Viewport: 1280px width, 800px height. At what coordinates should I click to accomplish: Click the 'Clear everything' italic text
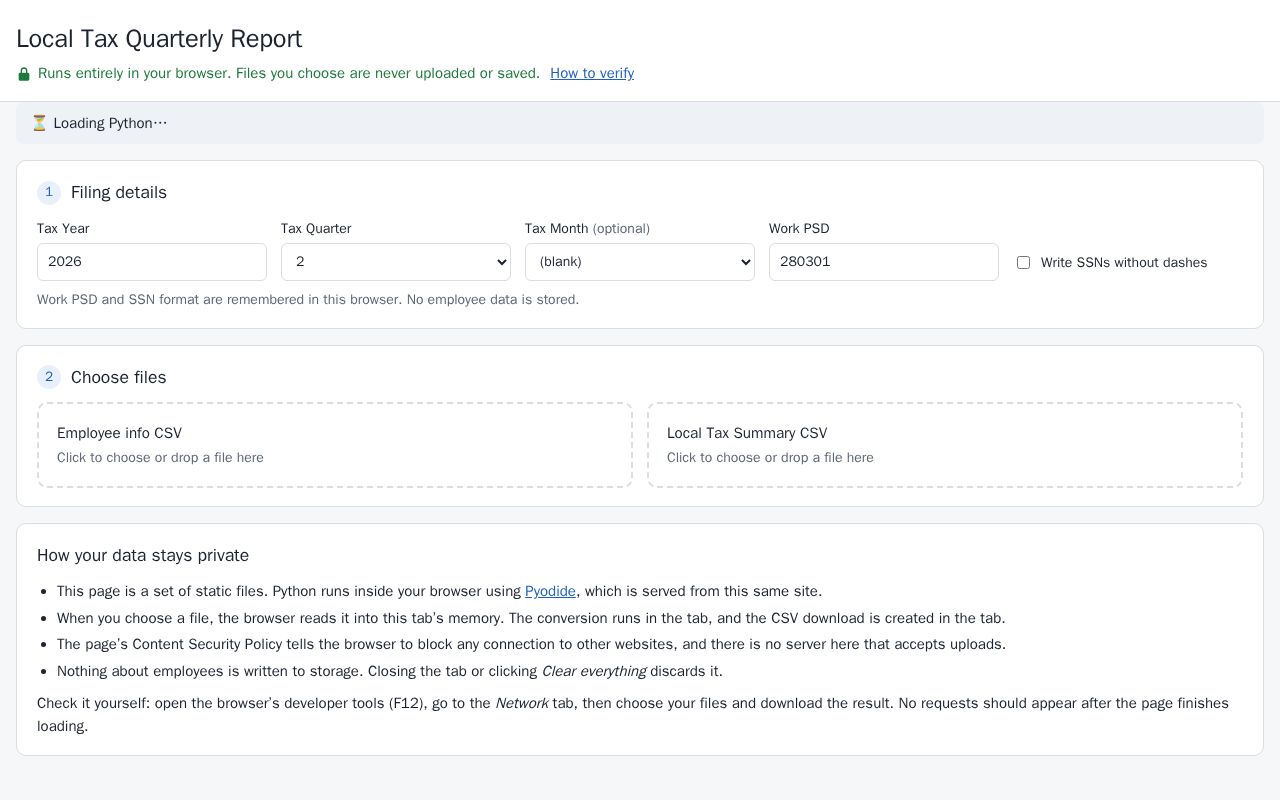tap(594, 671)
